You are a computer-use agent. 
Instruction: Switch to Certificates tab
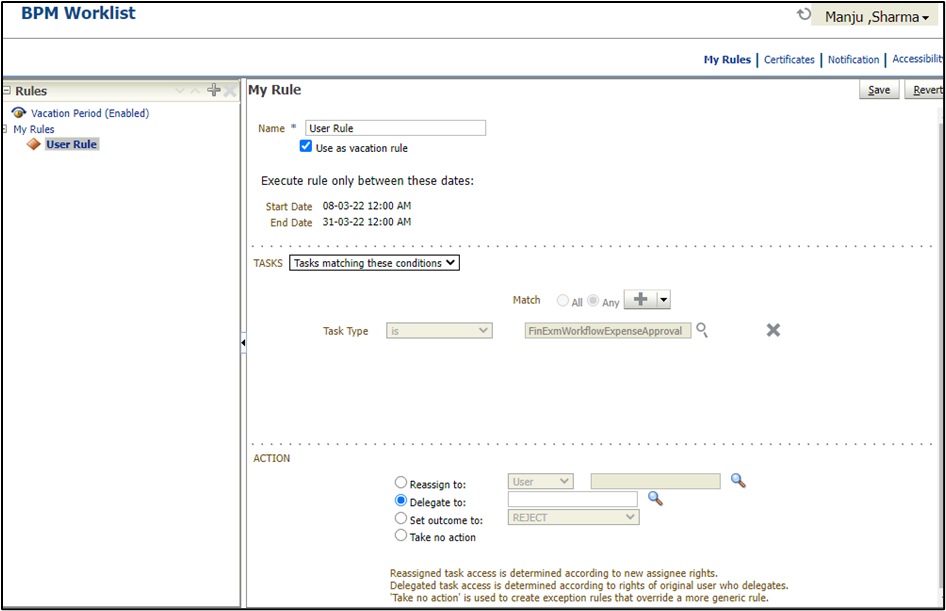[789, 59]
